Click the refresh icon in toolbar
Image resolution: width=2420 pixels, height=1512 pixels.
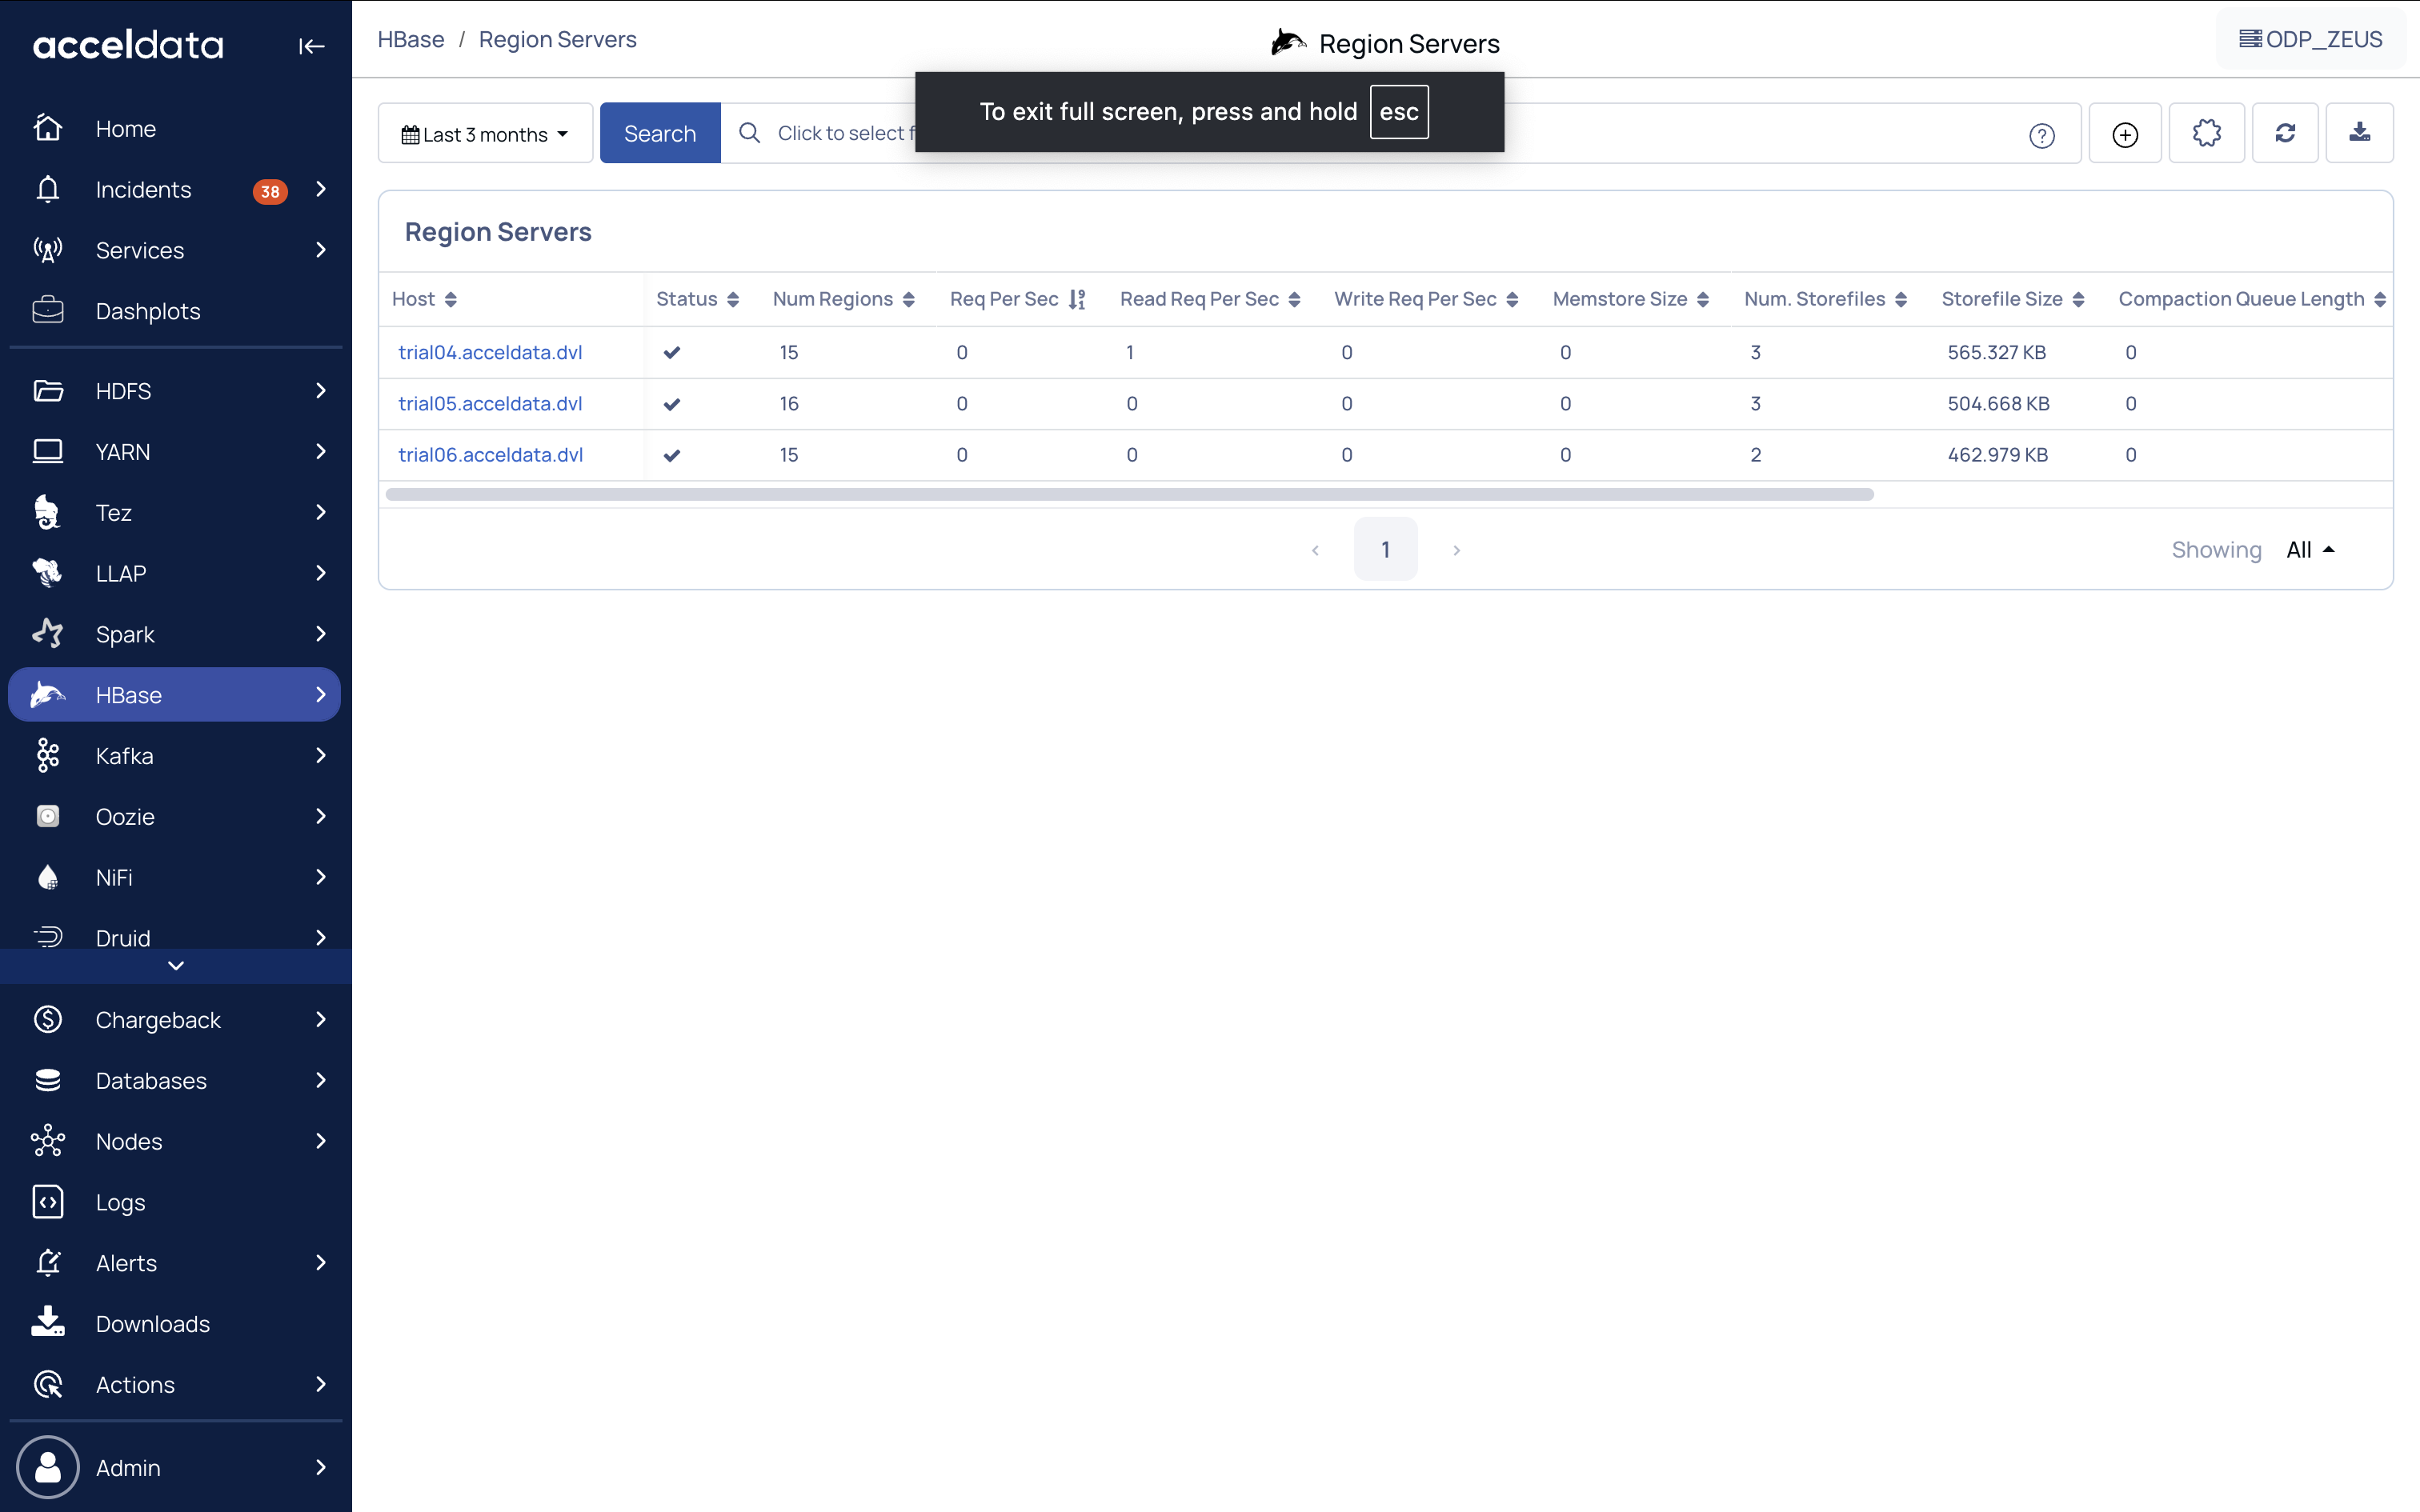(x=2285, y=133)
